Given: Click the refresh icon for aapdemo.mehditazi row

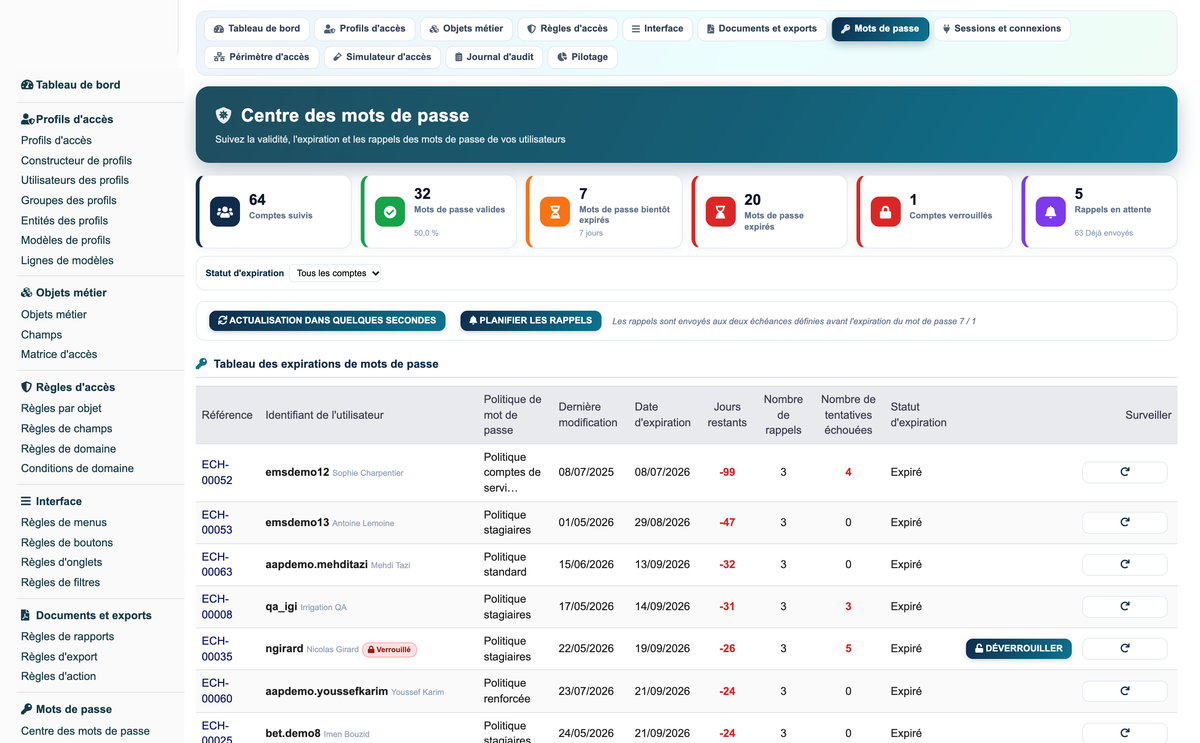Looking at the screenshot, I should pyautogui.click(x=1124, y=564).
